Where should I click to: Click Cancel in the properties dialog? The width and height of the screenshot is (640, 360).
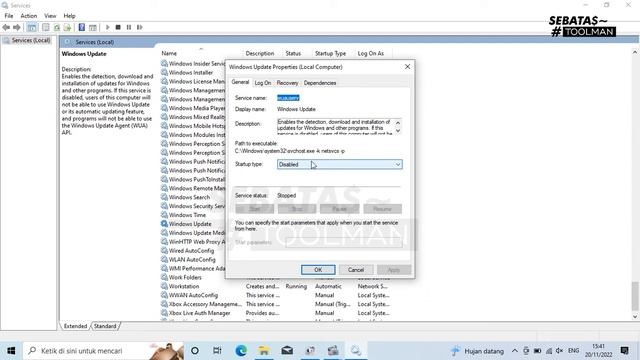coord(356,270)
